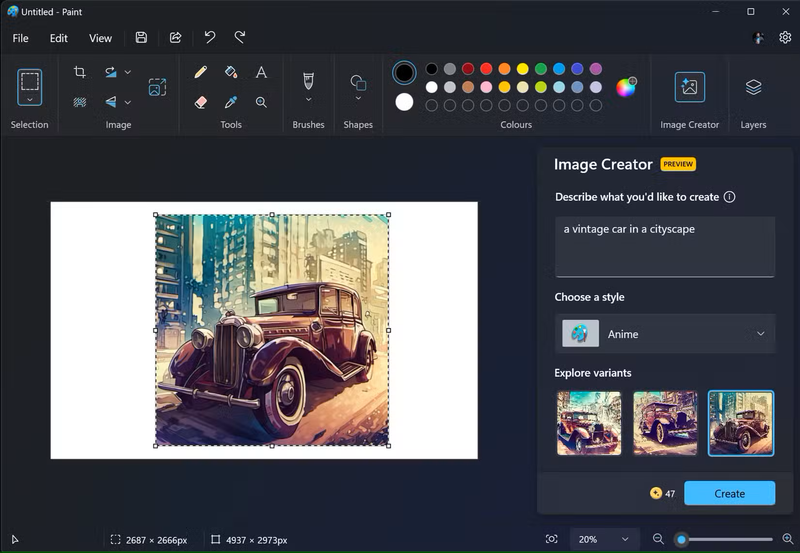Select the Text tool
The image size is (800, 553).
[x=261, y=72]
